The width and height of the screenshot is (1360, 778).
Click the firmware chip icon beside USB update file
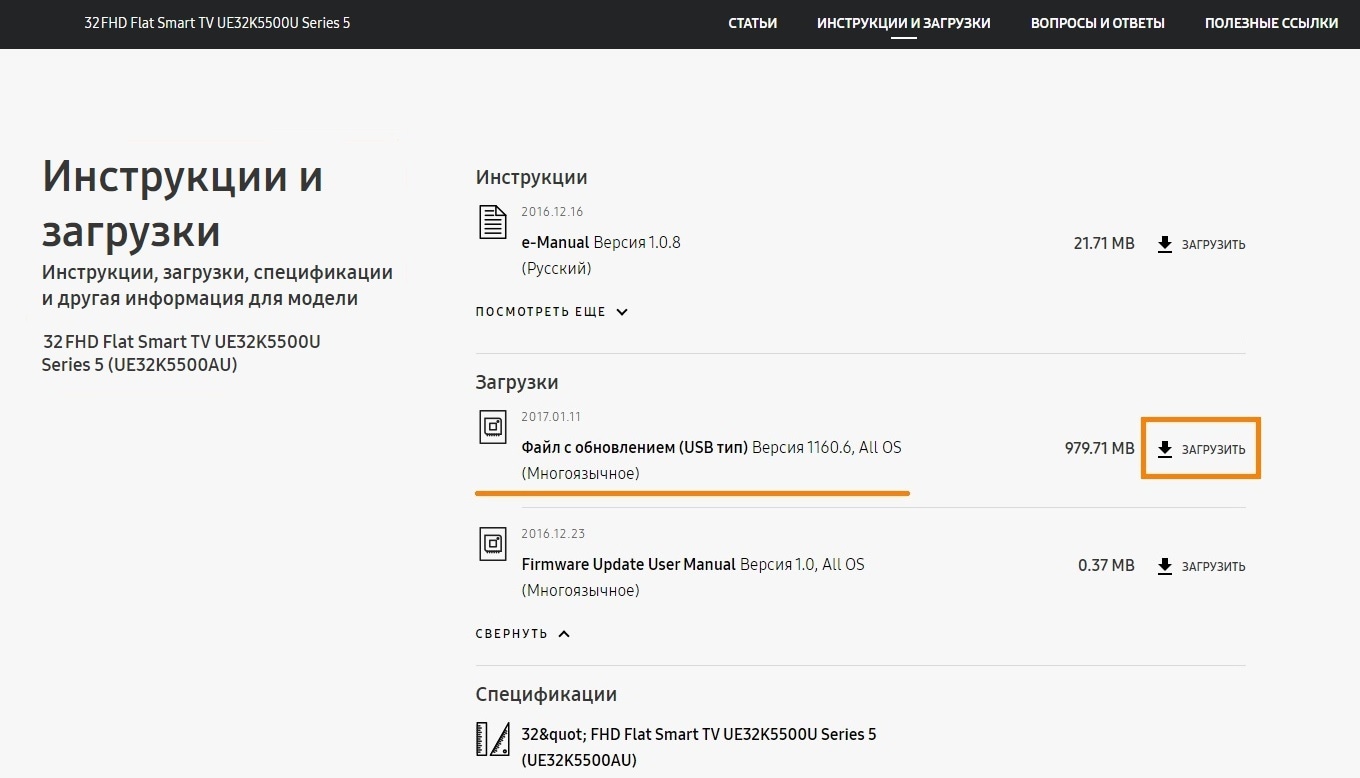493,427
